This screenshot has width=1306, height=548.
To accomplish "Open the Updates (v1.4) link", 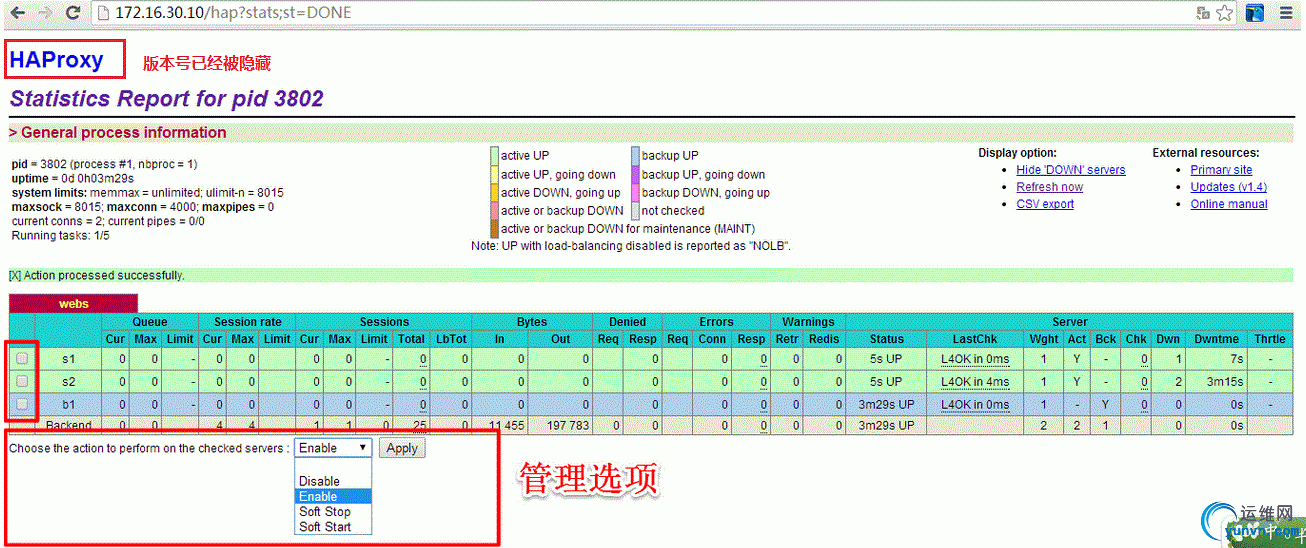I will coord(1228,187).
